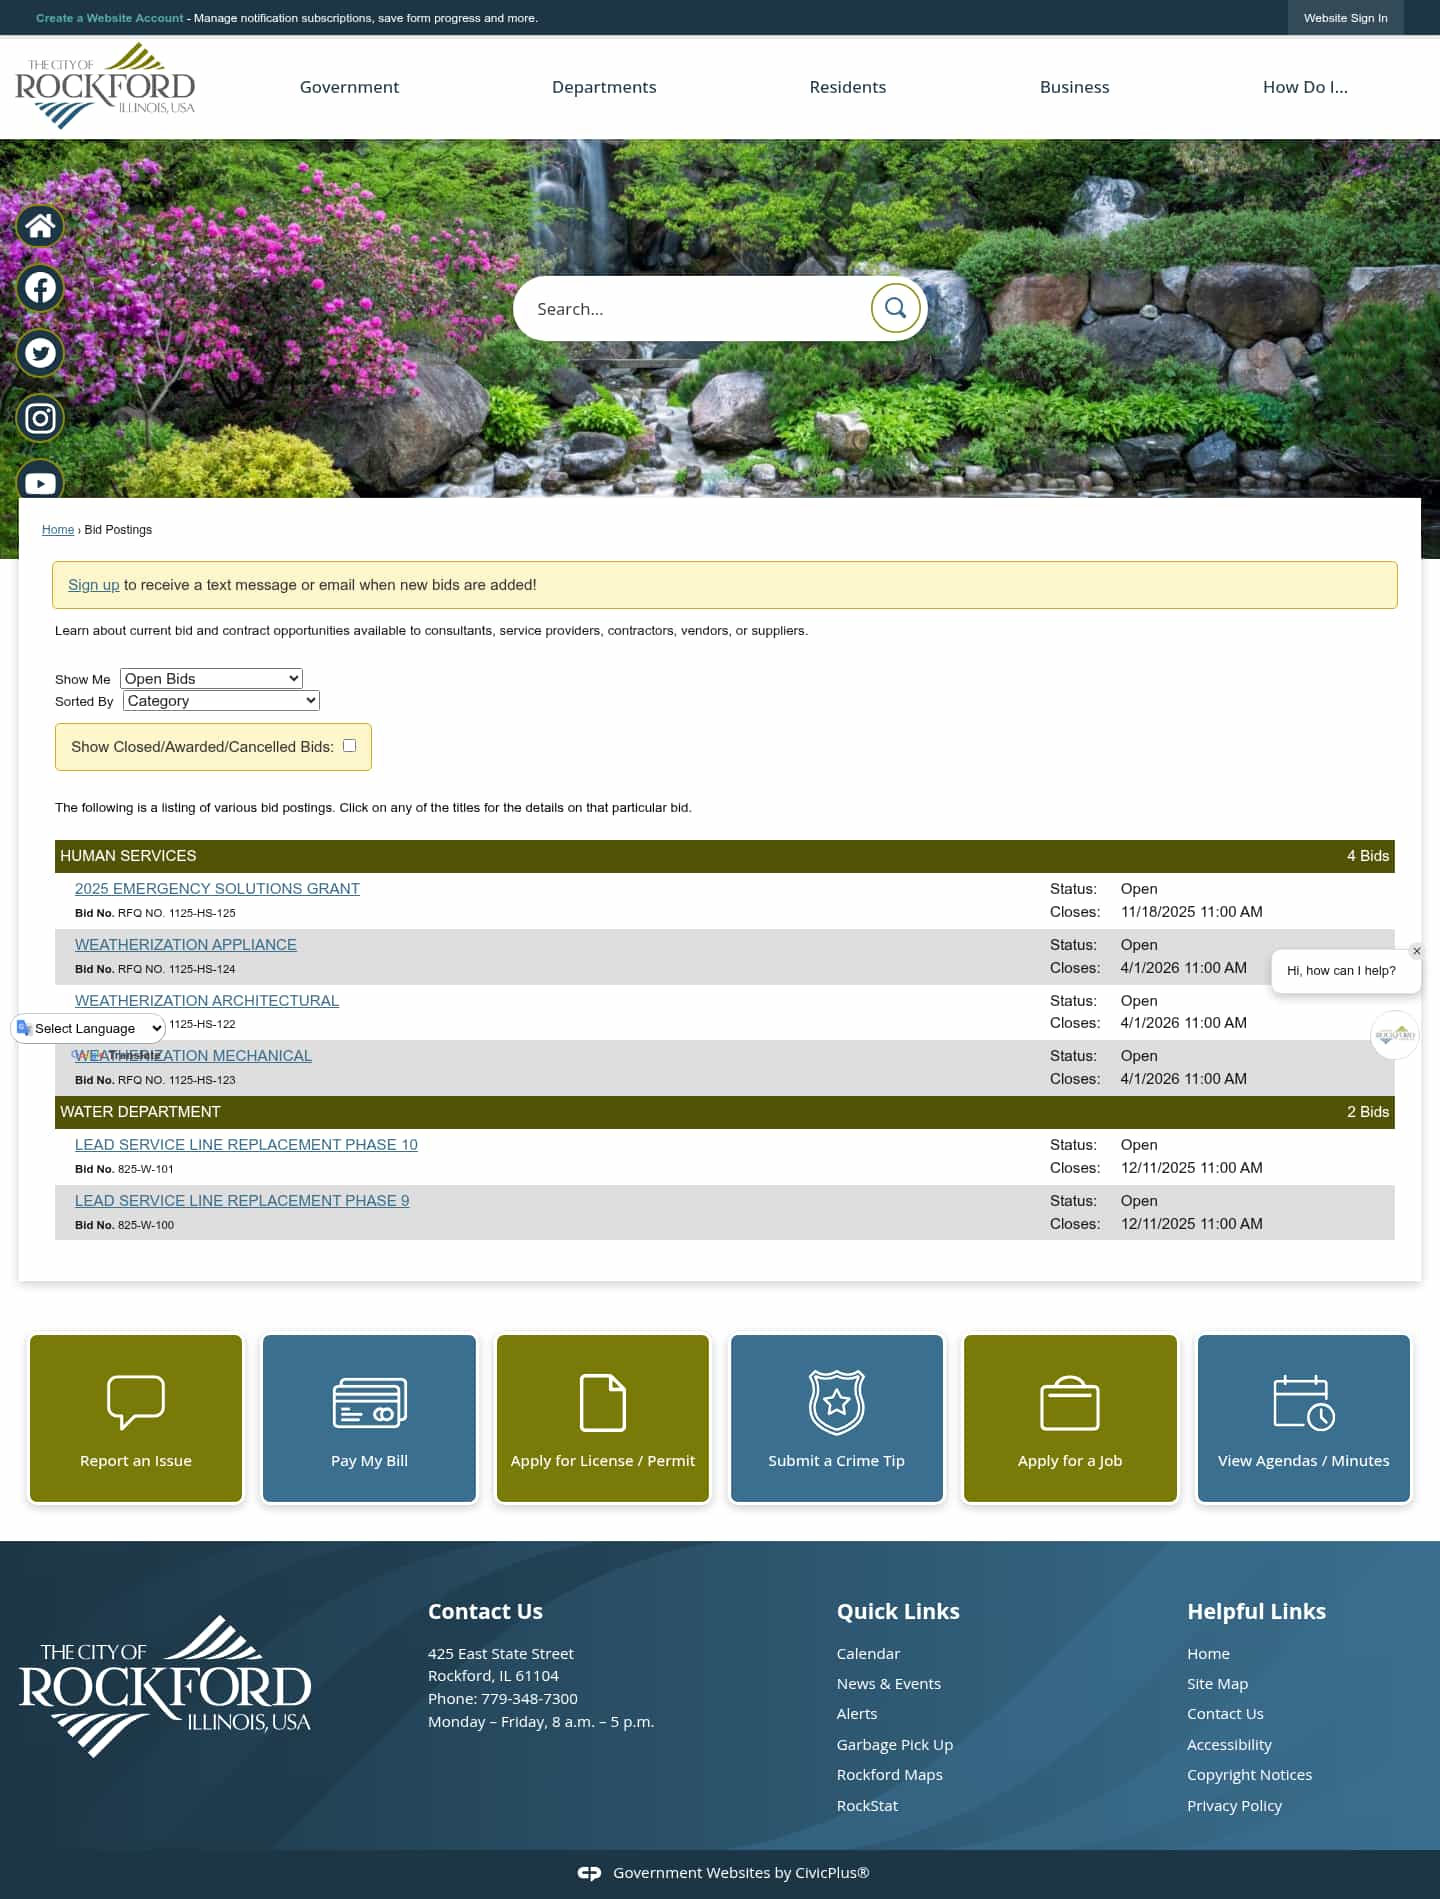Open Lead Service Line Replacement Phase 9
The height and width of the screenshot is (1899, 1440).
point(242,1200)
